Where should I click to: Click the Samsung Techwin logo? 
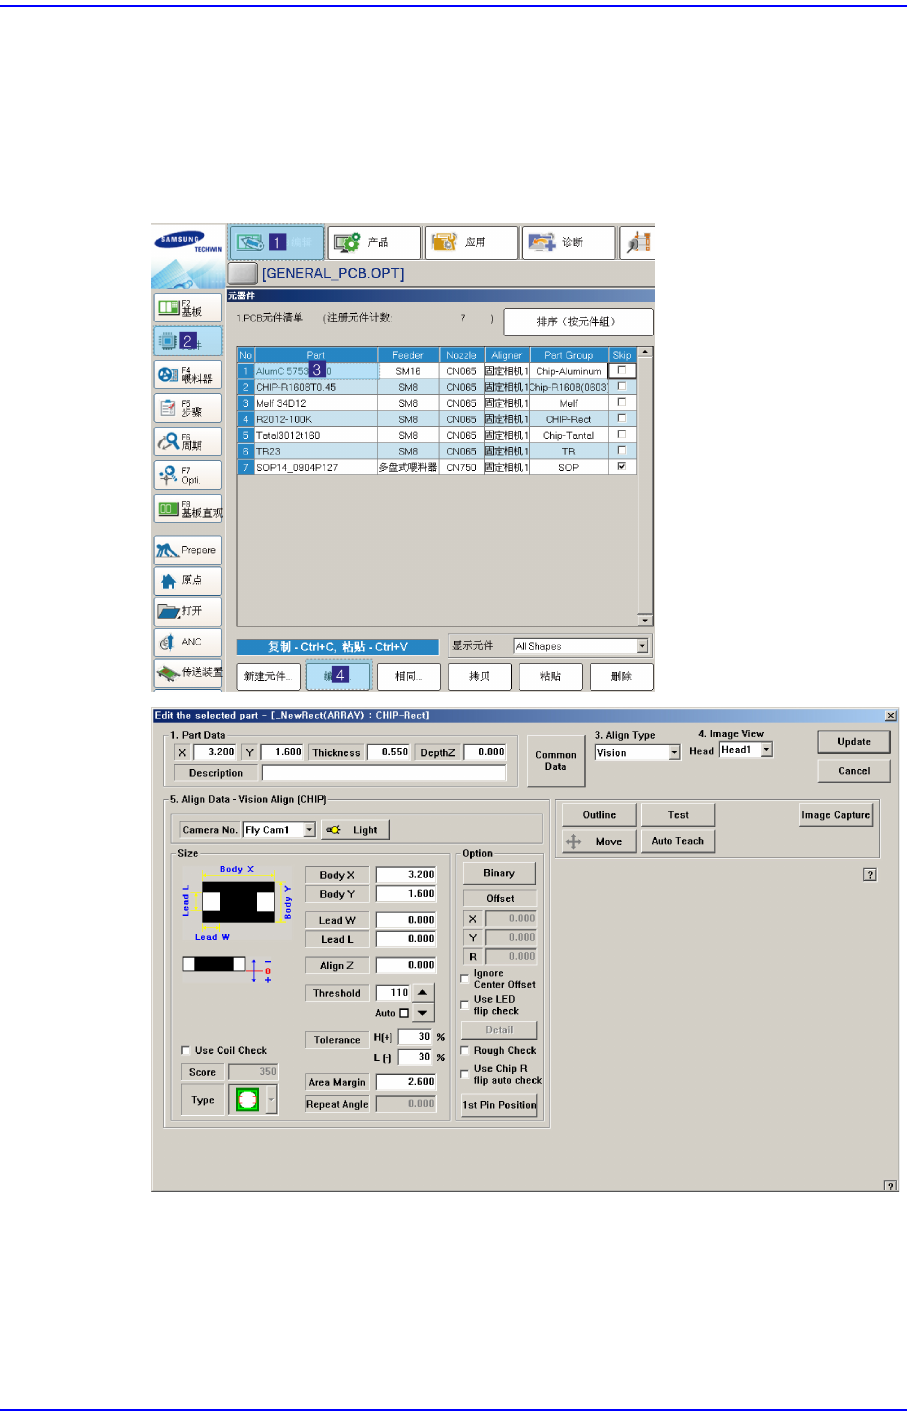click(x=188, y=244)
